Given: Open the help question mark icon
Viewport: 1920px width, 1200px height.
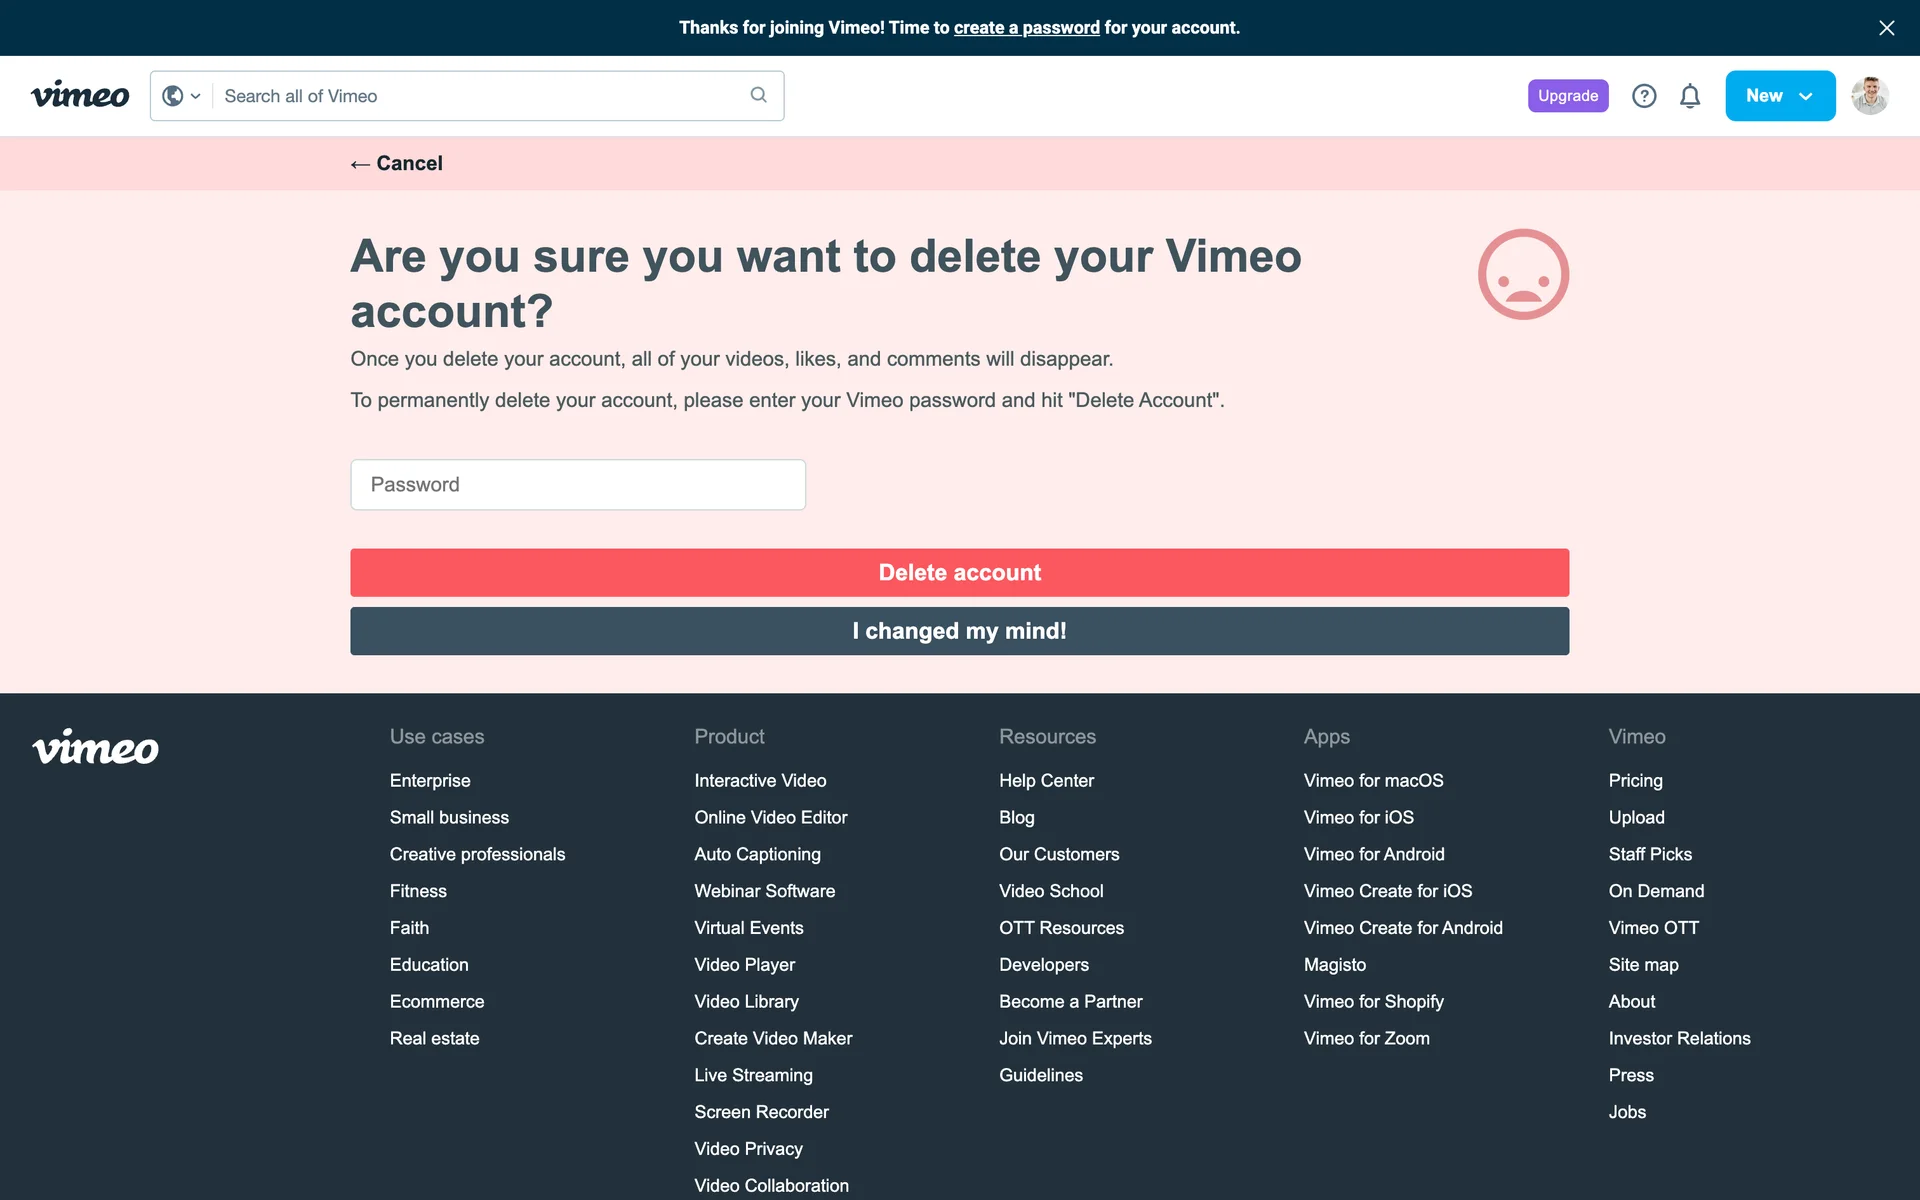Looking at the screenshot, I should (x=1644, y=96).
